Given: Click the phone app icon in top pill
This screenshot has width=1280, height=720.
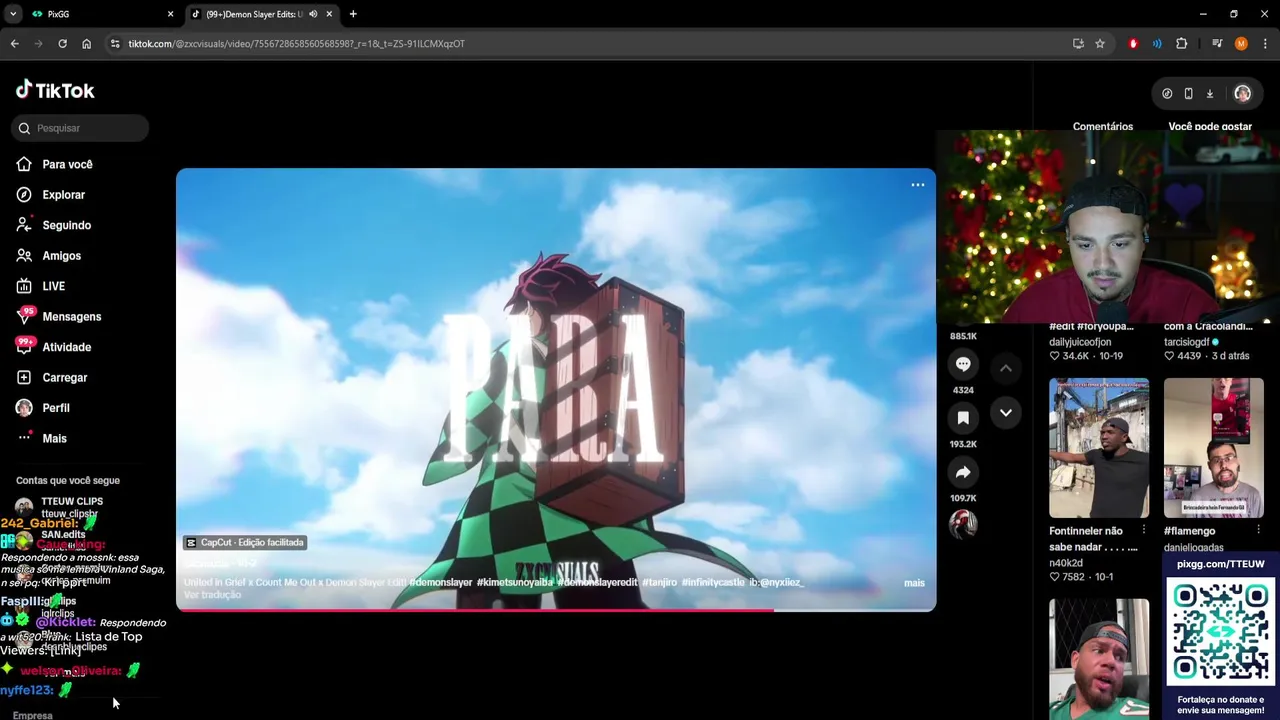Looking at the screenshot, I should [1188, 93].
